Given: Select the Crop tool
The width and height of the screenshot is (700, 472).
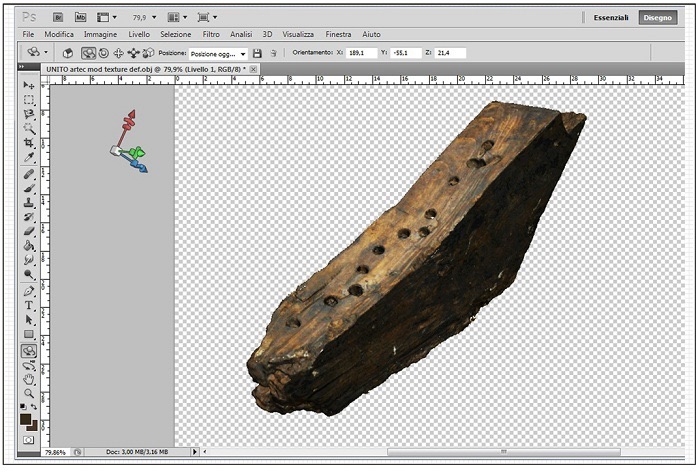Looking at the screenshot, I should pos(29,143).
